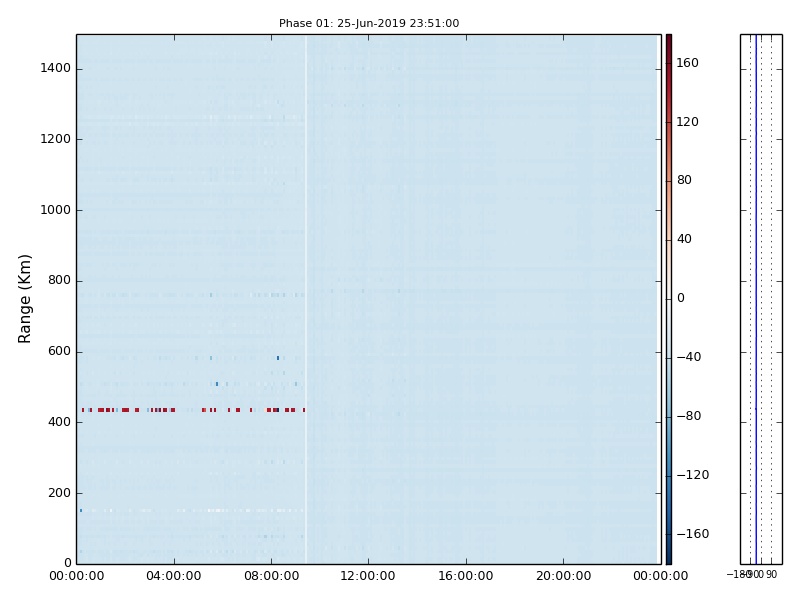This screenshot has height=600, width=800.
Task: Click the 1200 range tick label
Action: 56,139
